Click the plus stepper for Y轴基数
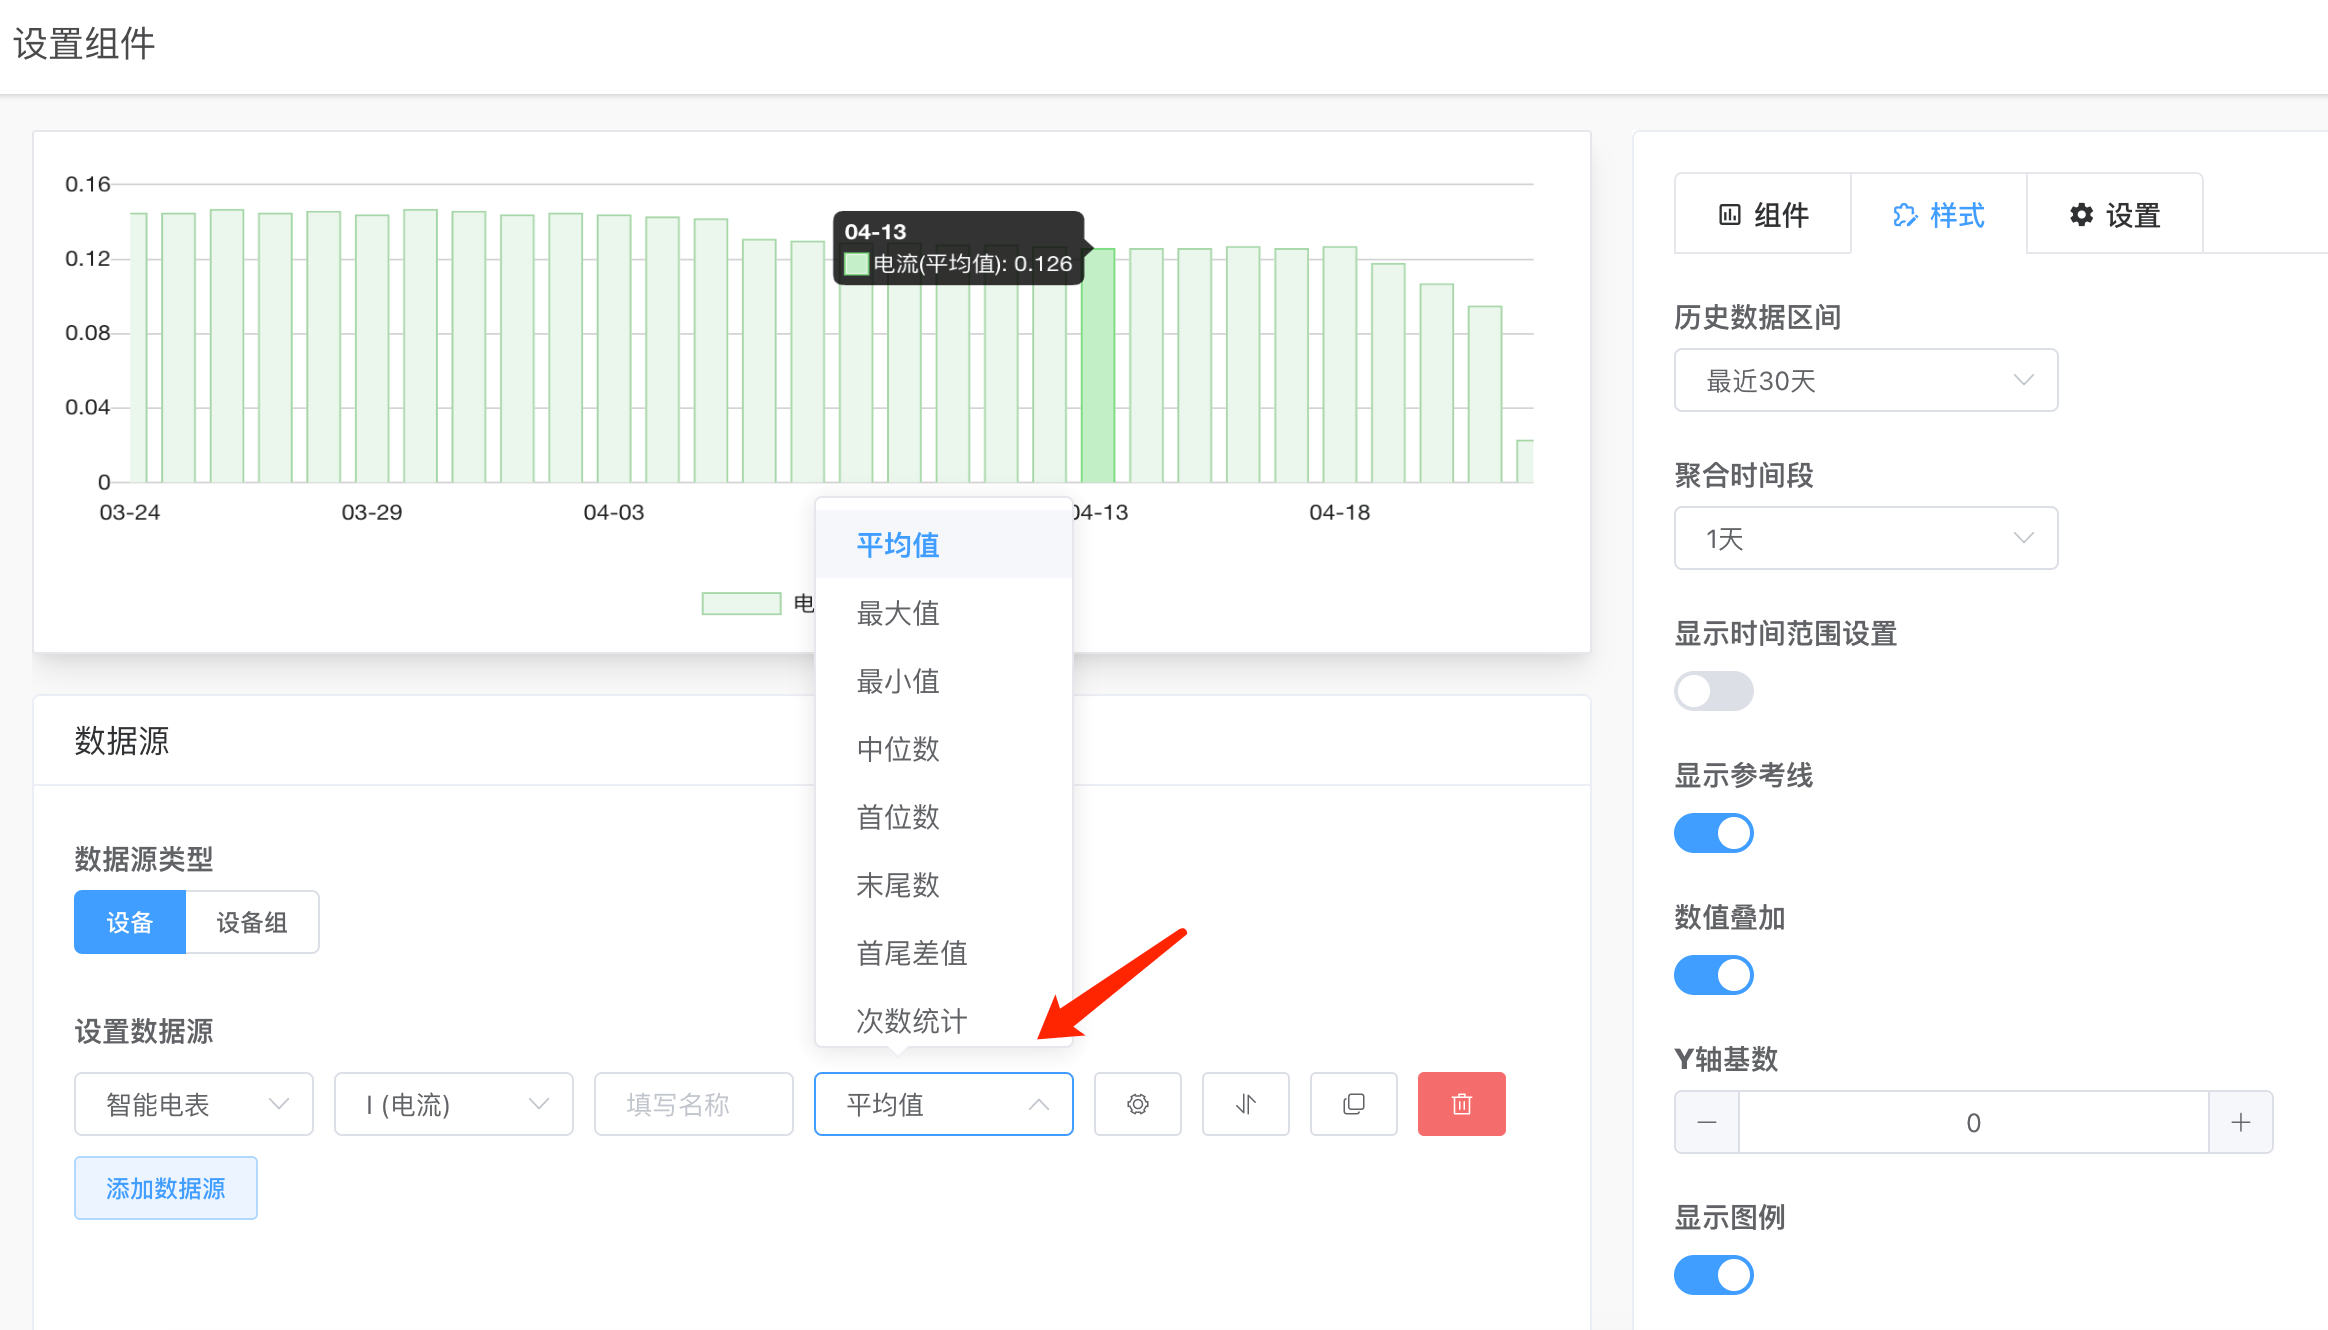2328x1330 pixels. pyautogui.click(x=2240, y=1122)
